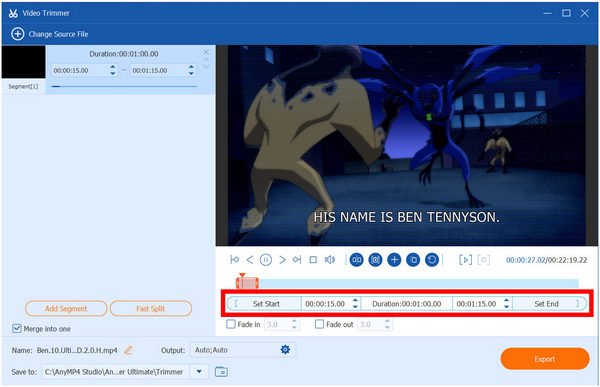Click the video preview frame
This screenshot has height=387, width=600.
407,145
